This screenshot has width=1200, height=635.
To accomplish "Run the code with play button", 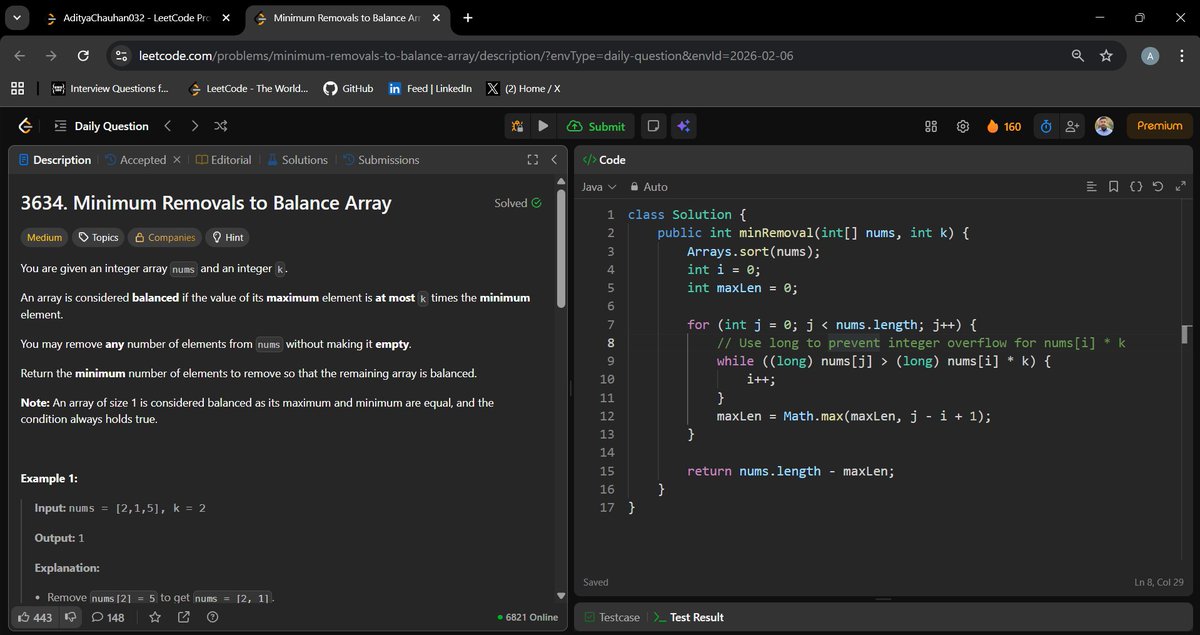I will [x=543, y=126].
